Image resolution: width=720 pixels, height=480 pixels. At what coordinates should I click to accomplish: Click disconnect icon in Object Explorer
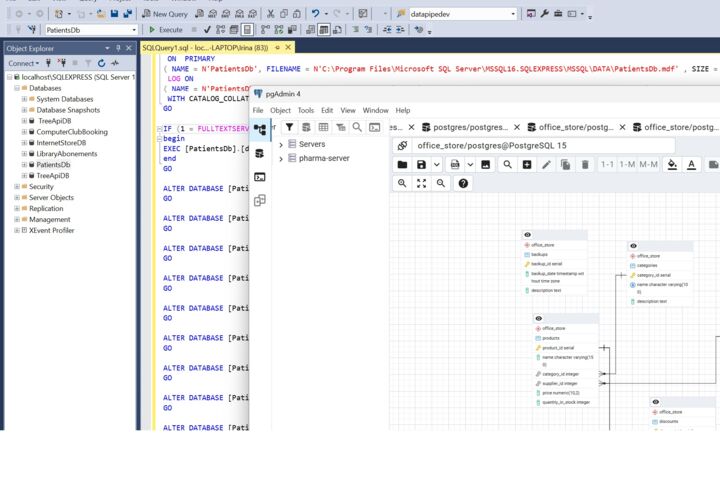[x=62, y=63]
